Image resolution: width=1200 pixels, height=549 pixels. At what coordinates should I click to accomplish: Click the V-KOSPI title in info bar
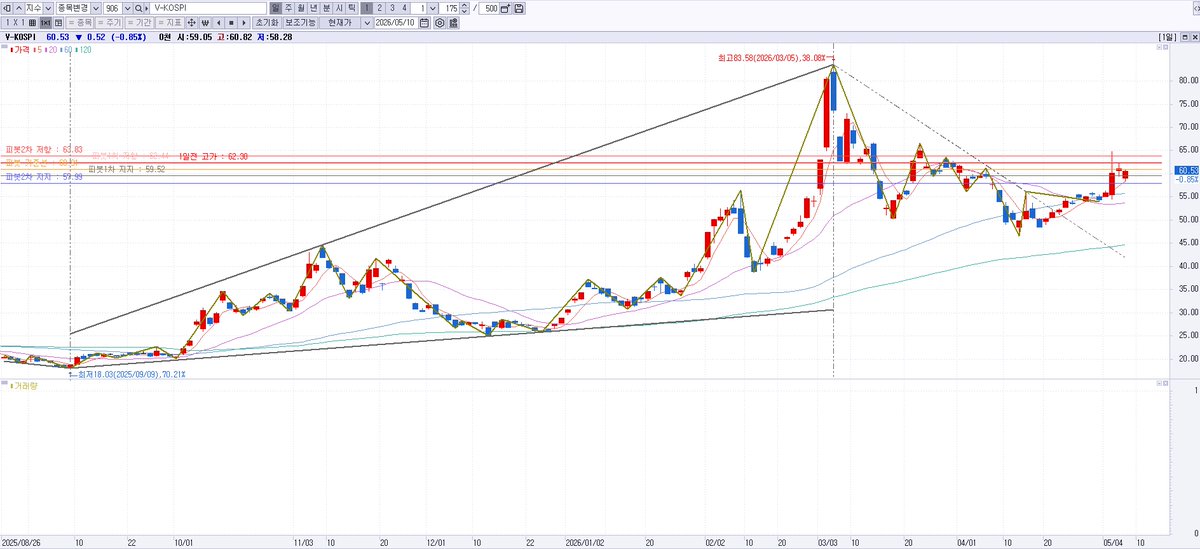pyautogui.click(x=20, y=37)
